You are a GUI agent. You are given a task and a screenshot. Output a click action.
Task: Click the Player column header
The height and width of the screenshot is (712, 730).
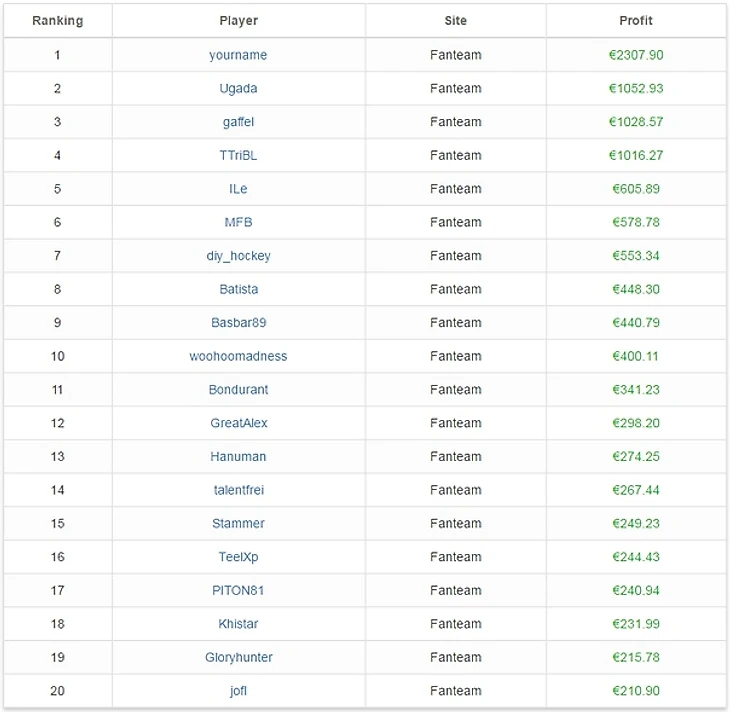click(x=238, y=21)
